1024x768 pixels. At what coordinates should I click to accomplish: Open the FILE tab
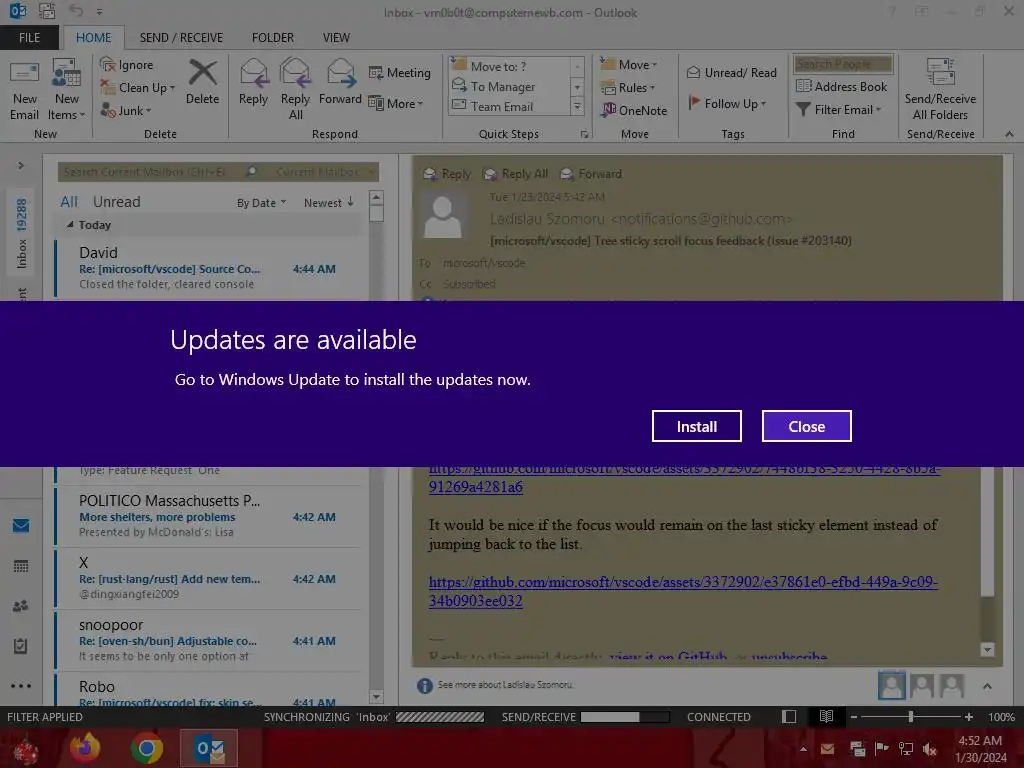click(x=29, y=38)
